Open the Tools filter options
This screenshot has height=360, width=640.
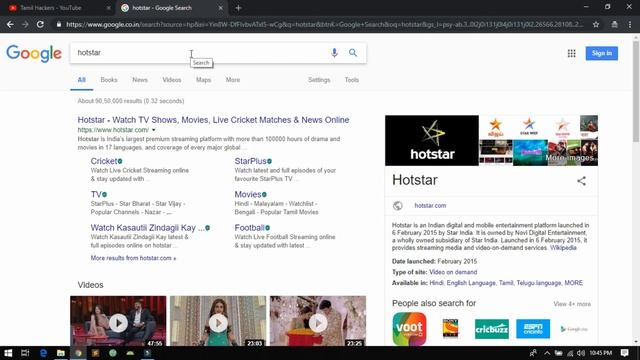coord(351,80)
